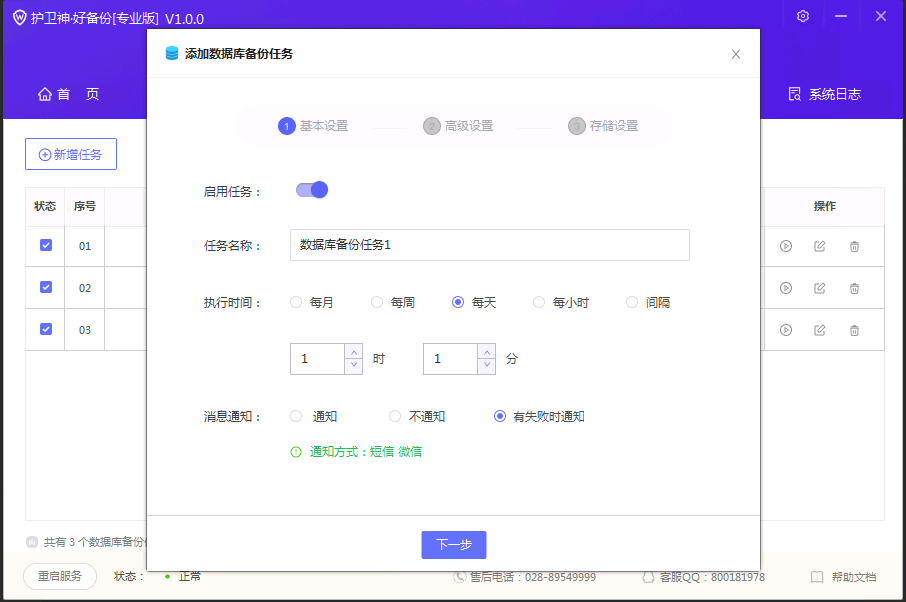Click the notification method info icon
The width and height of the screenshot is (906, 602).
pos(296,452)
